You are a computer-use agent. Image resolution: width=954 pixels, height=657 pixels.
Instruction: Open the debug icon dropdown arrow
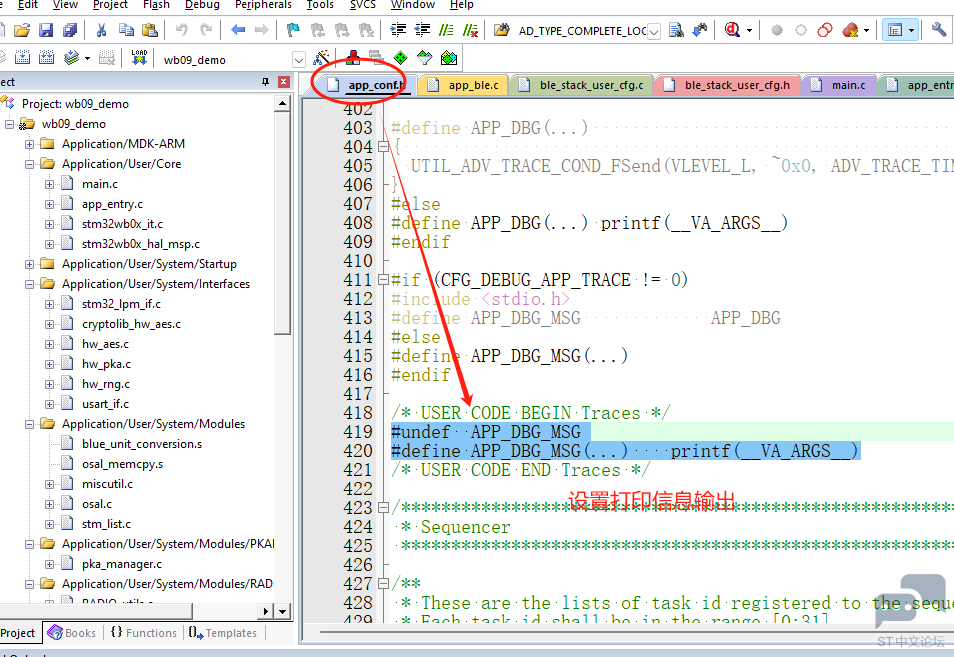click(749, 30)
